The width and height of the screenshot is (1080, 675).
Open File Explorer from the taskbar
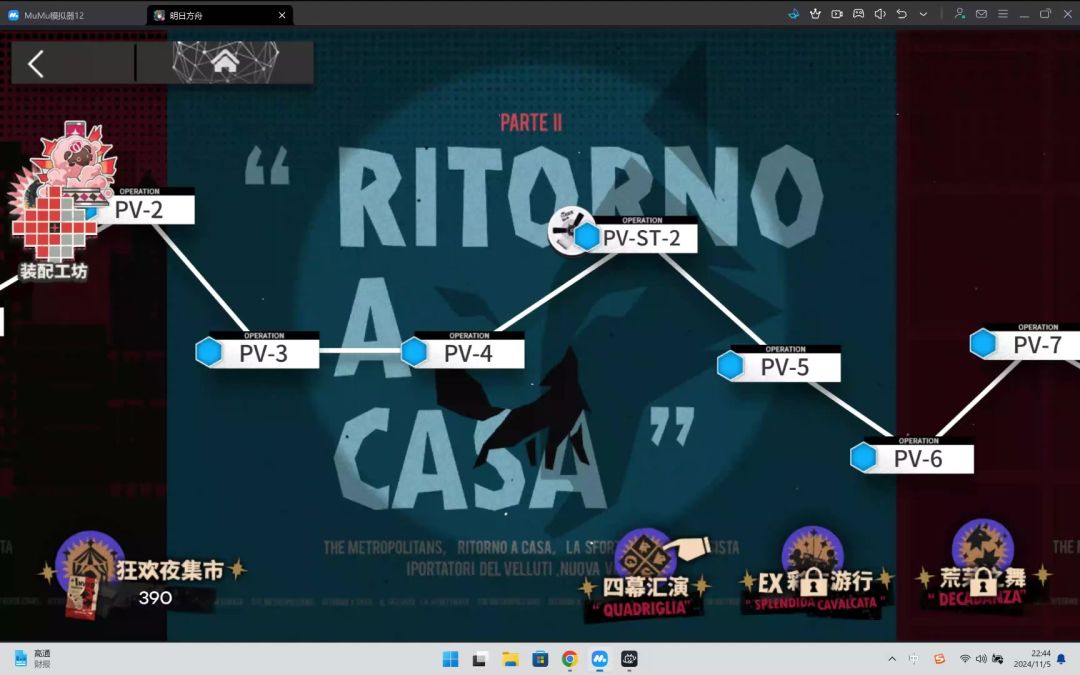[x=510, y=659]
